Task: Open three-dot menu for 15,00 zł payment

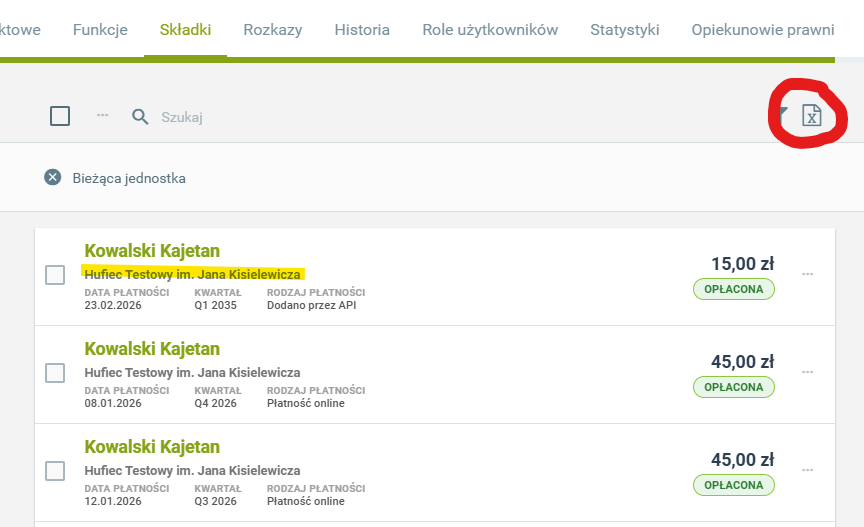Action: [808, 274]
